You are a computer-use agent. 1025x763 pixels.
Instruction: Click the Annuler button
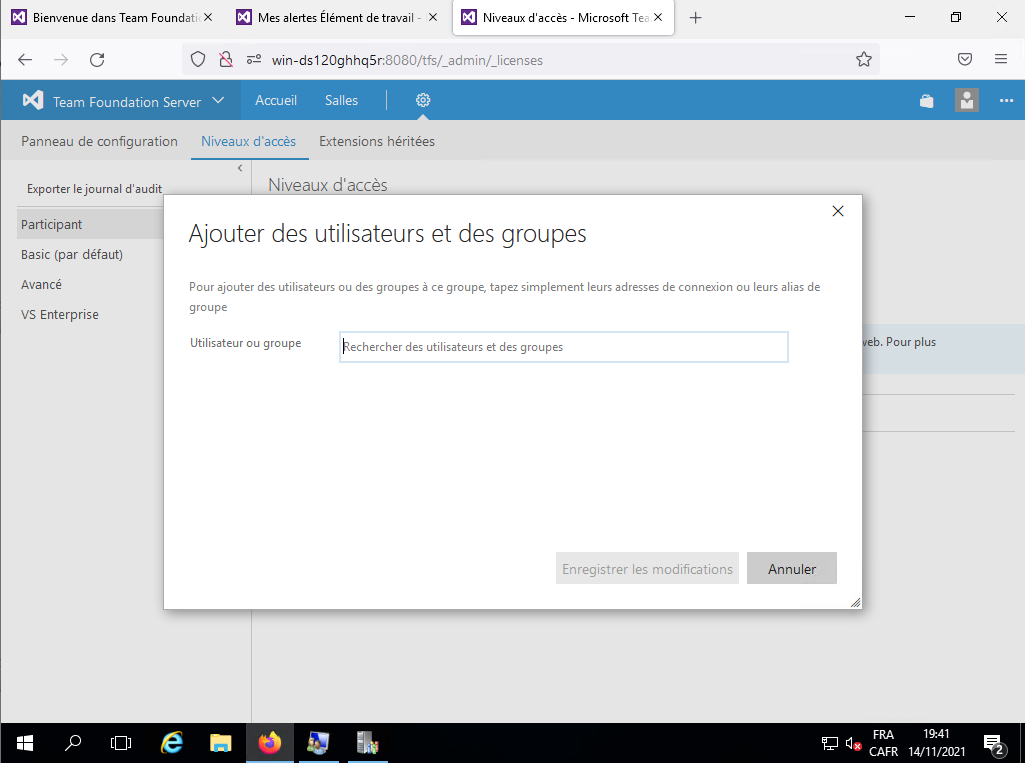pyautogui.click(x=791, y=569)
